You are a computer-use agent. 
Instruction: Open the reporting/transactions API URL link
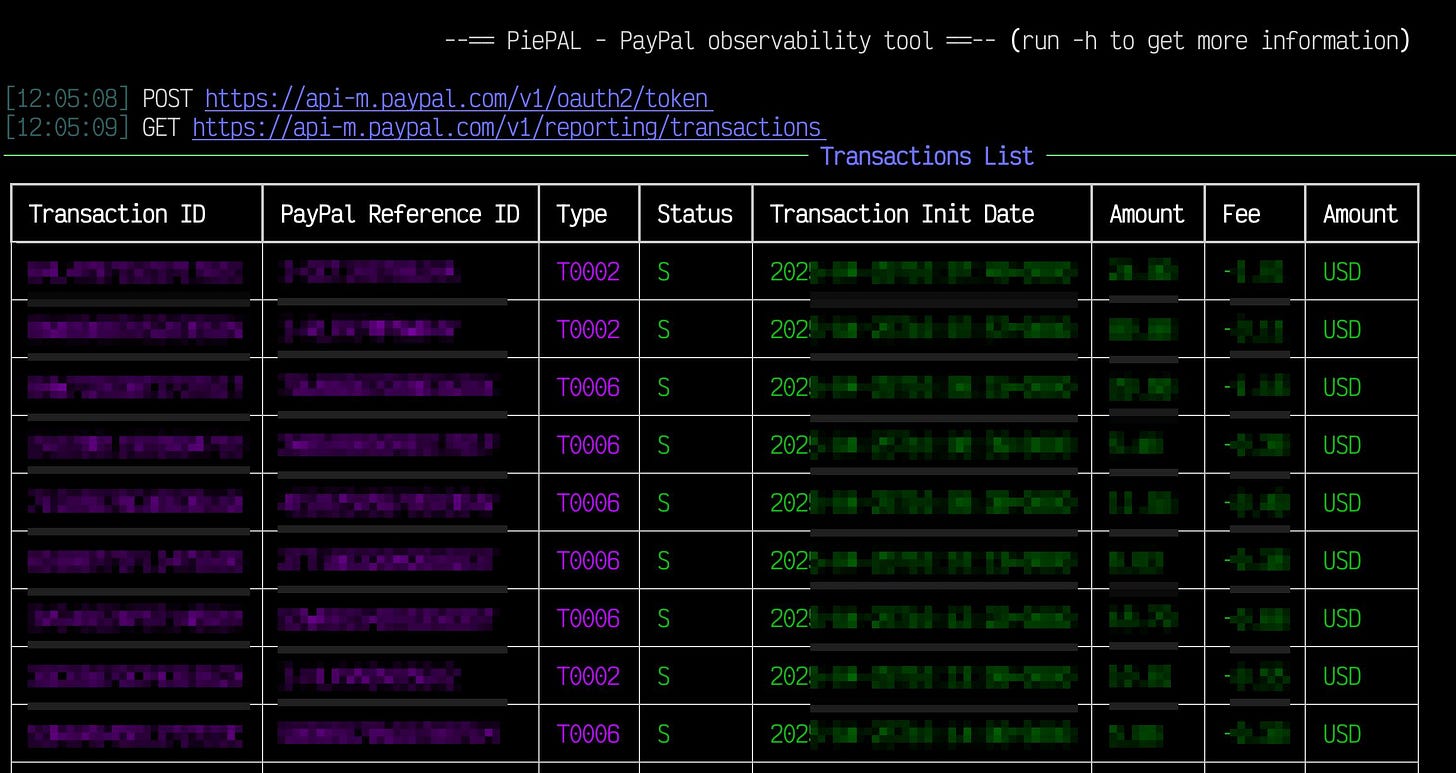pyautogui.click(x=508, y=128)
